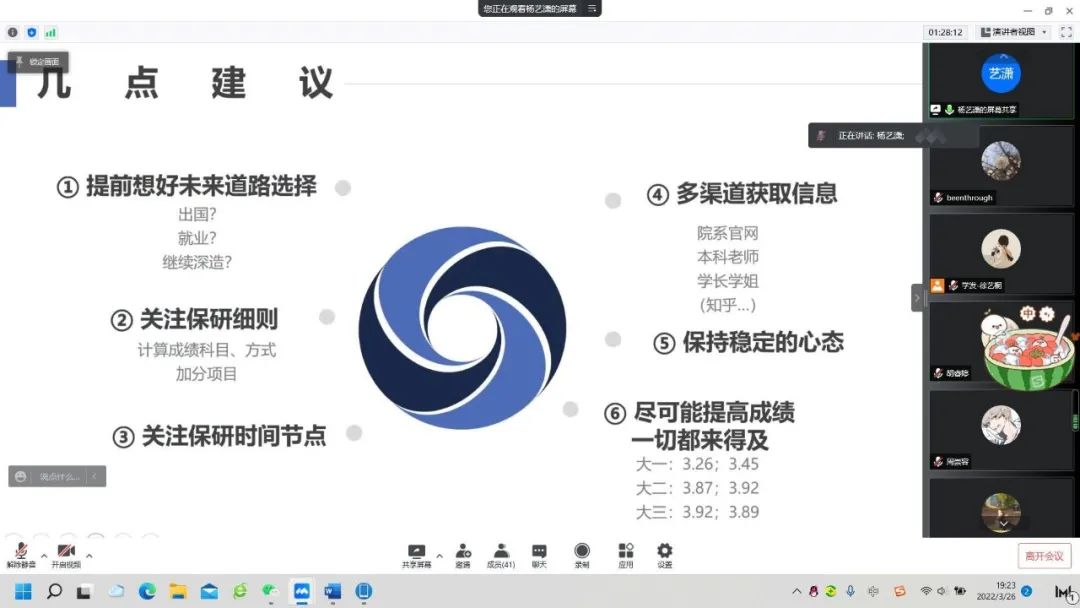Click heading ② 关注保研细则
Image resolution: width=1080 pixels, height=608 pixels.
194,319
